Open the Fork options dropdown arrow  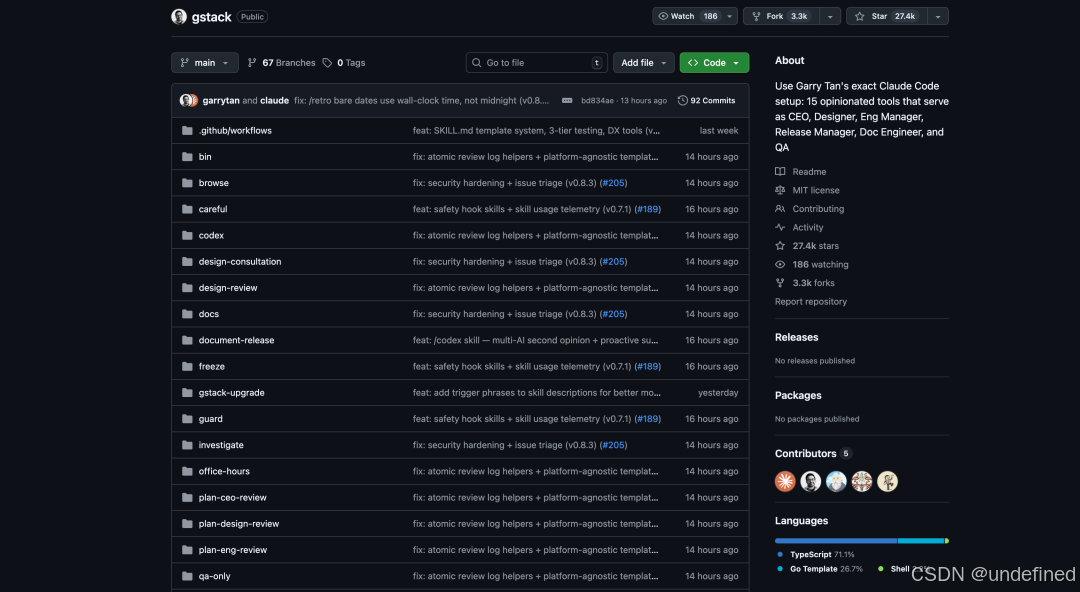830,17
